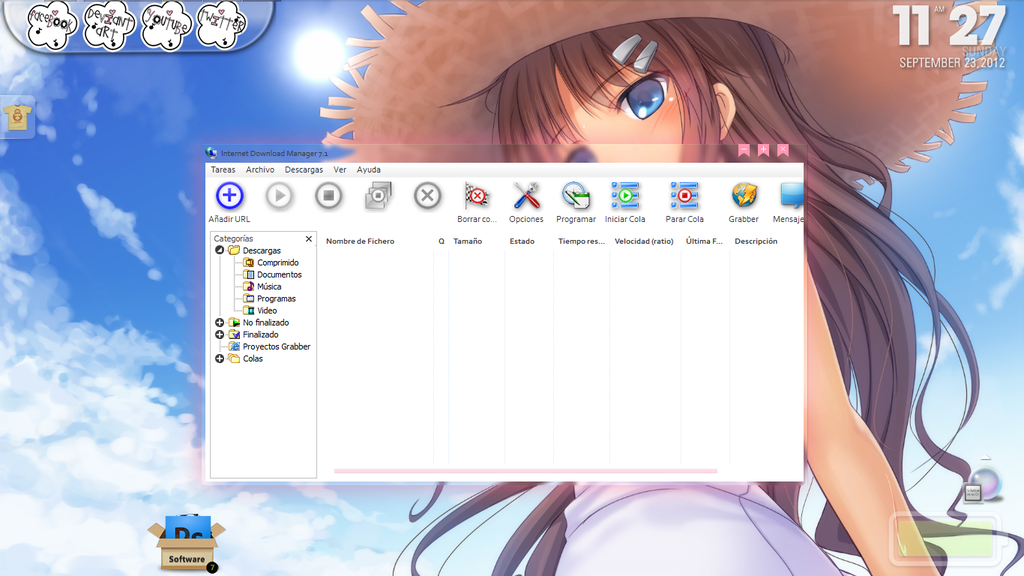
Task: Open the Programar scheduler icon
Action: click(575, 196)
